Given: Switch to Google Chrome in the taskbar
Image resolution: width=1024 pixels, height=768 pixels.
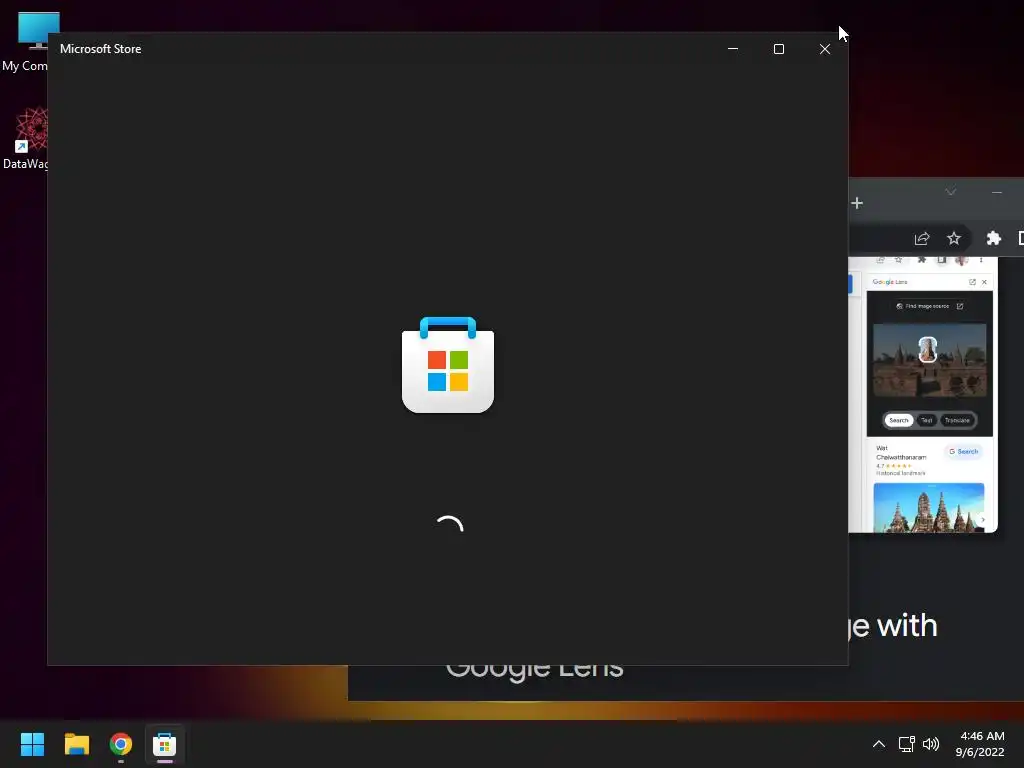Looking at the screenshot, I should click(121, 744).
